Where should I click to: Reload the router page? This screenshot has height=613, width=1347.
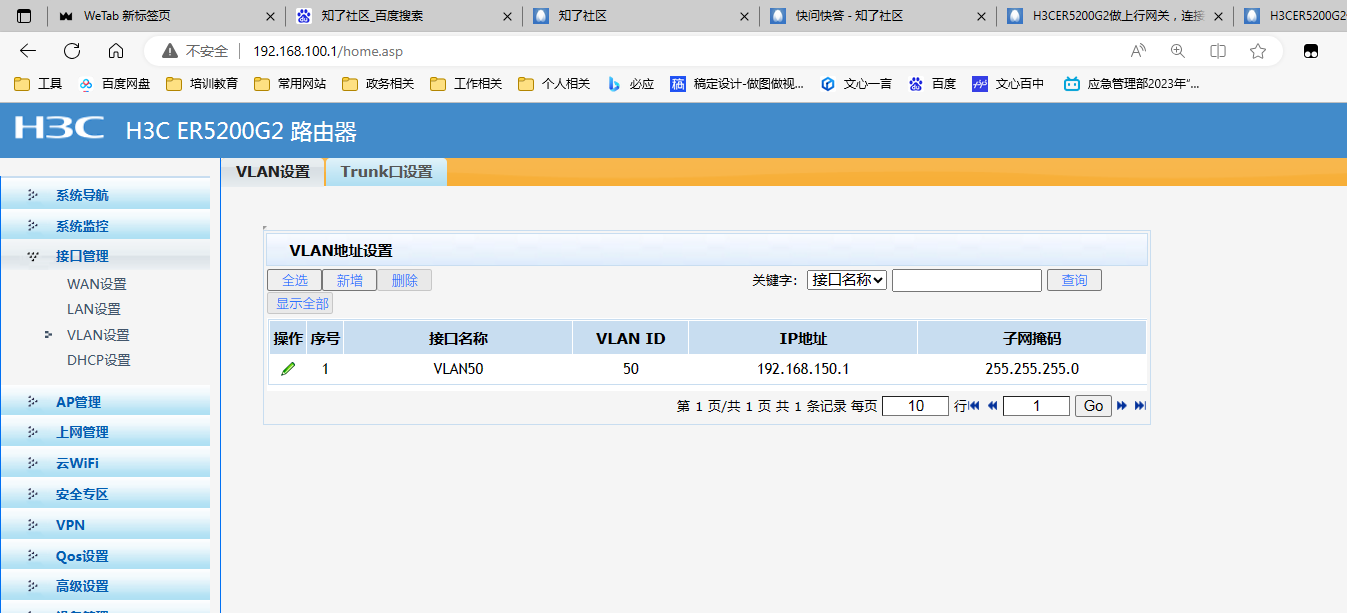[x=72, y=51]
